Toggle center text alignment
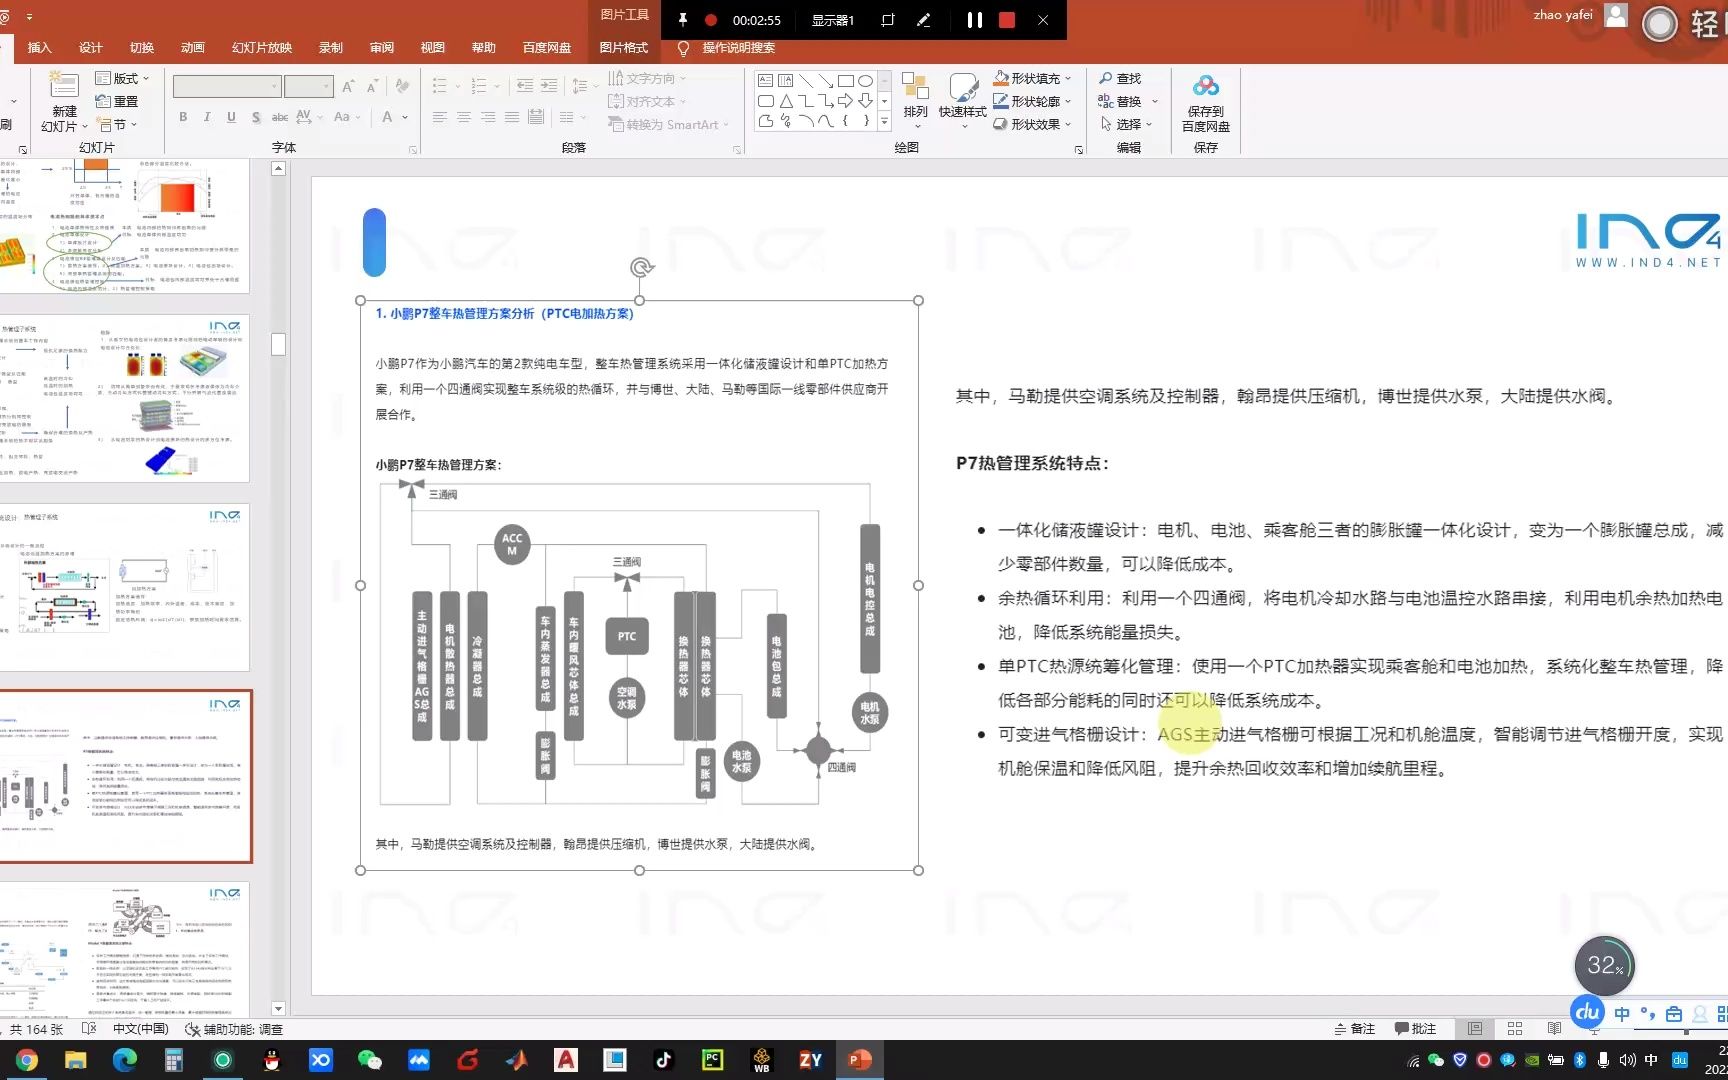Viewport: 1728px width, 1080px height. click(464, 117)
